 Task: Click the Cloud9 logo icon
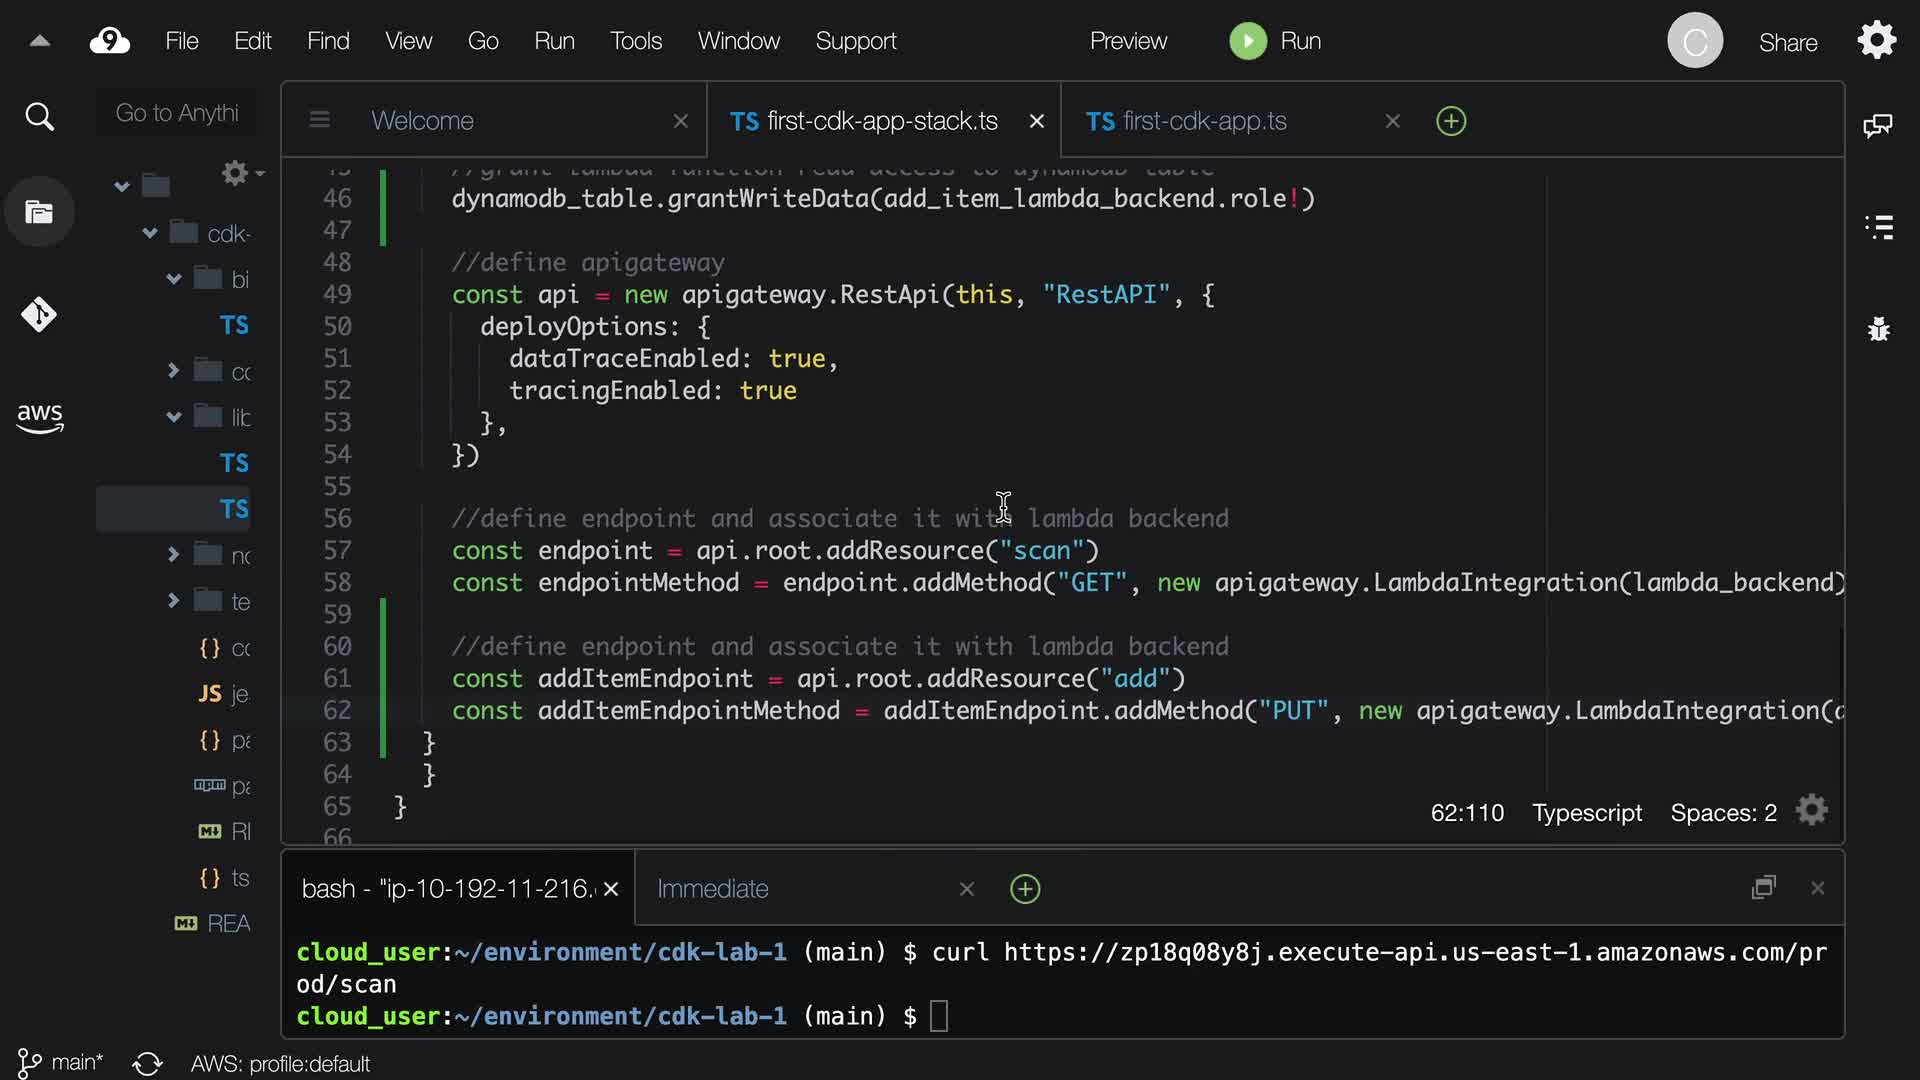coord(110,41)
